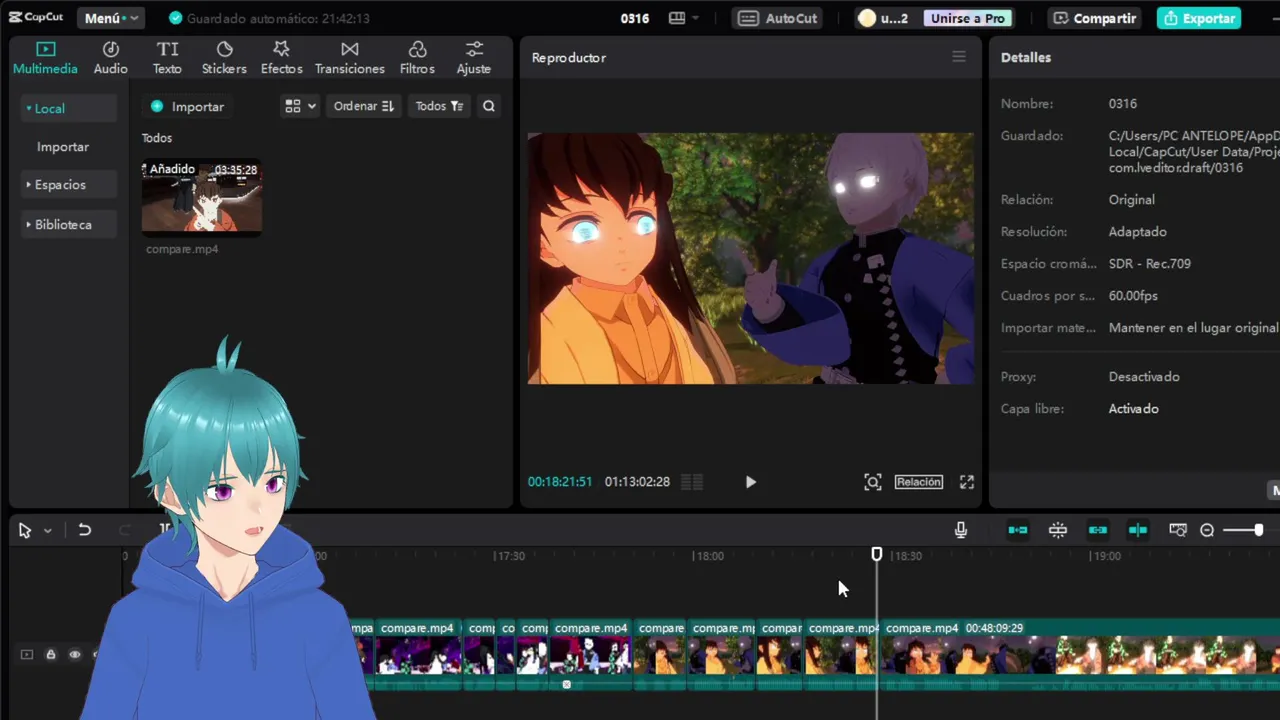Open the Multimedia tab
This screenshot has width=1280, height=720.
pos(45,58)
